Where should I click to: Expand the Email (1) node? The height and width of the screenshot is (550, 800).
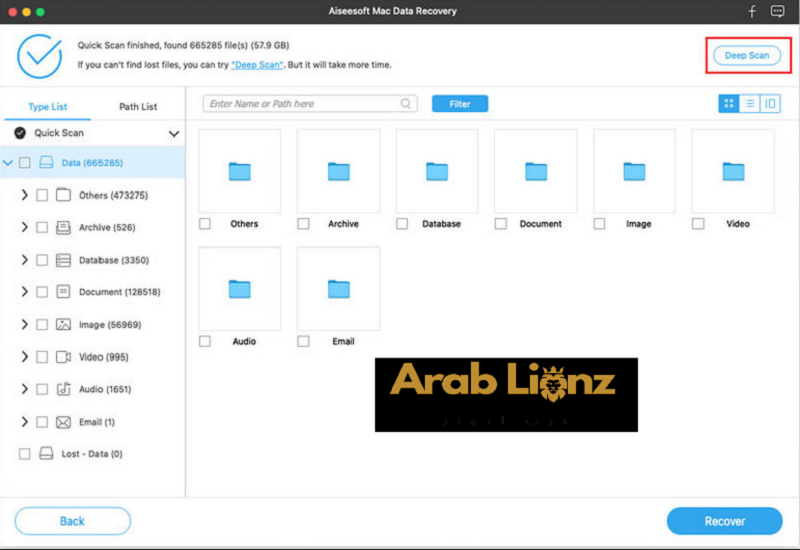pyautogui.click(x=24, y=421)
